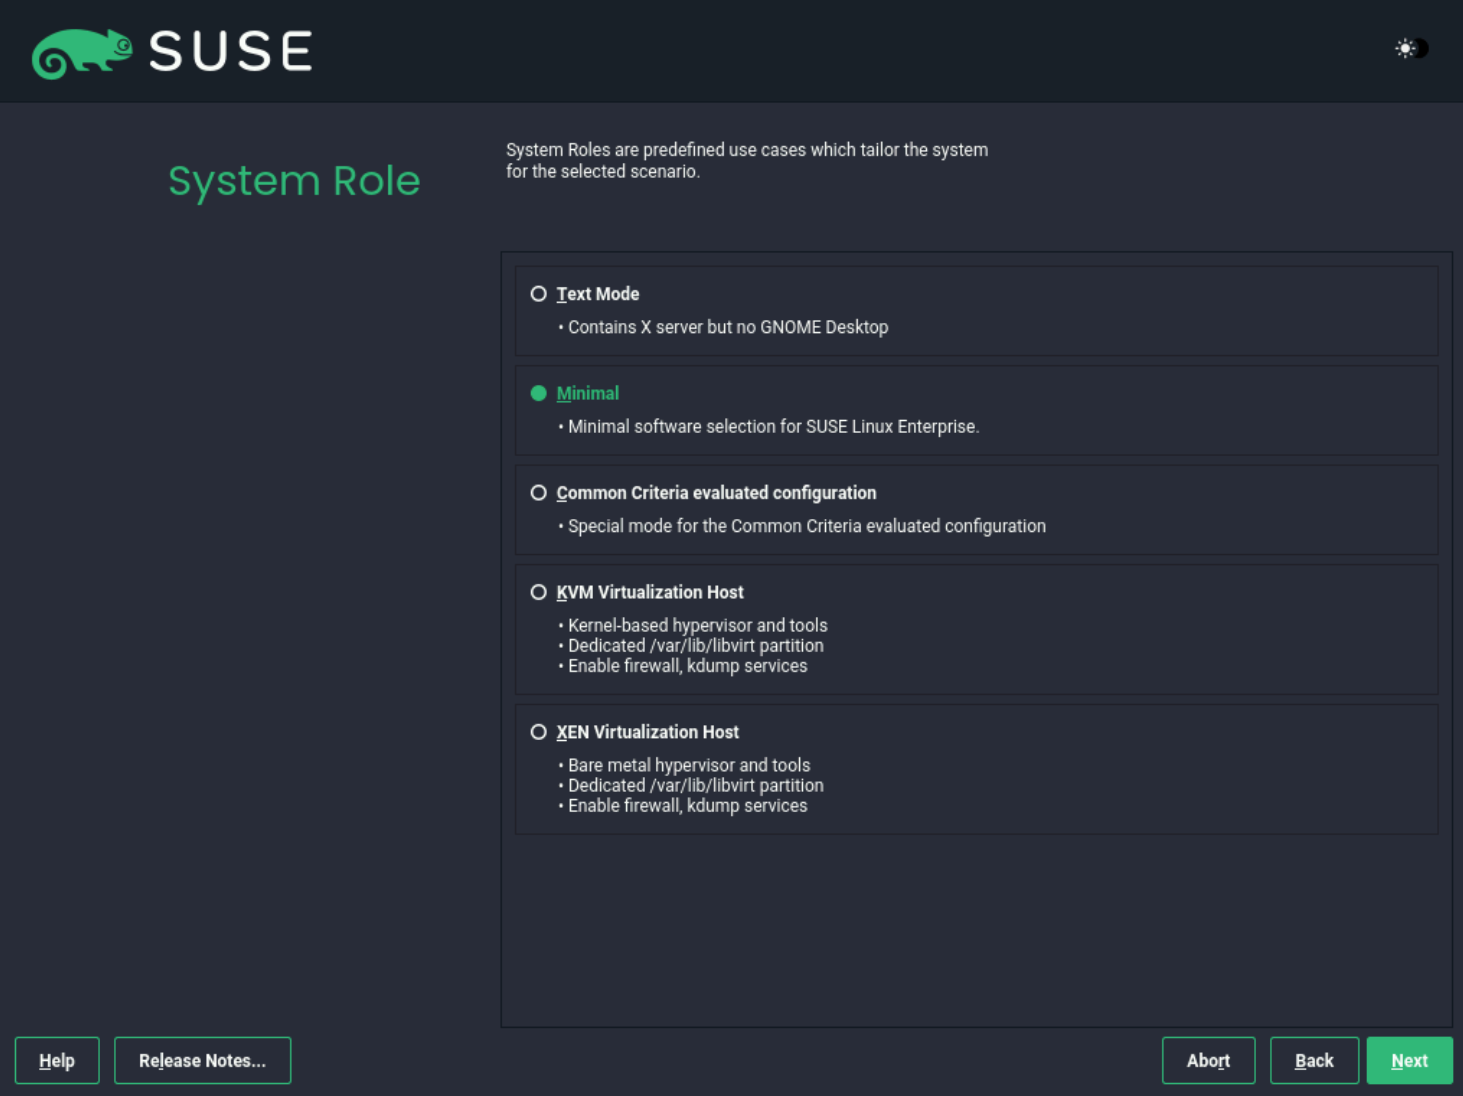Click the 'Contains X server but no GNOME' description
Viewport: 1463px width, 1096px height.
click(727, 327)
